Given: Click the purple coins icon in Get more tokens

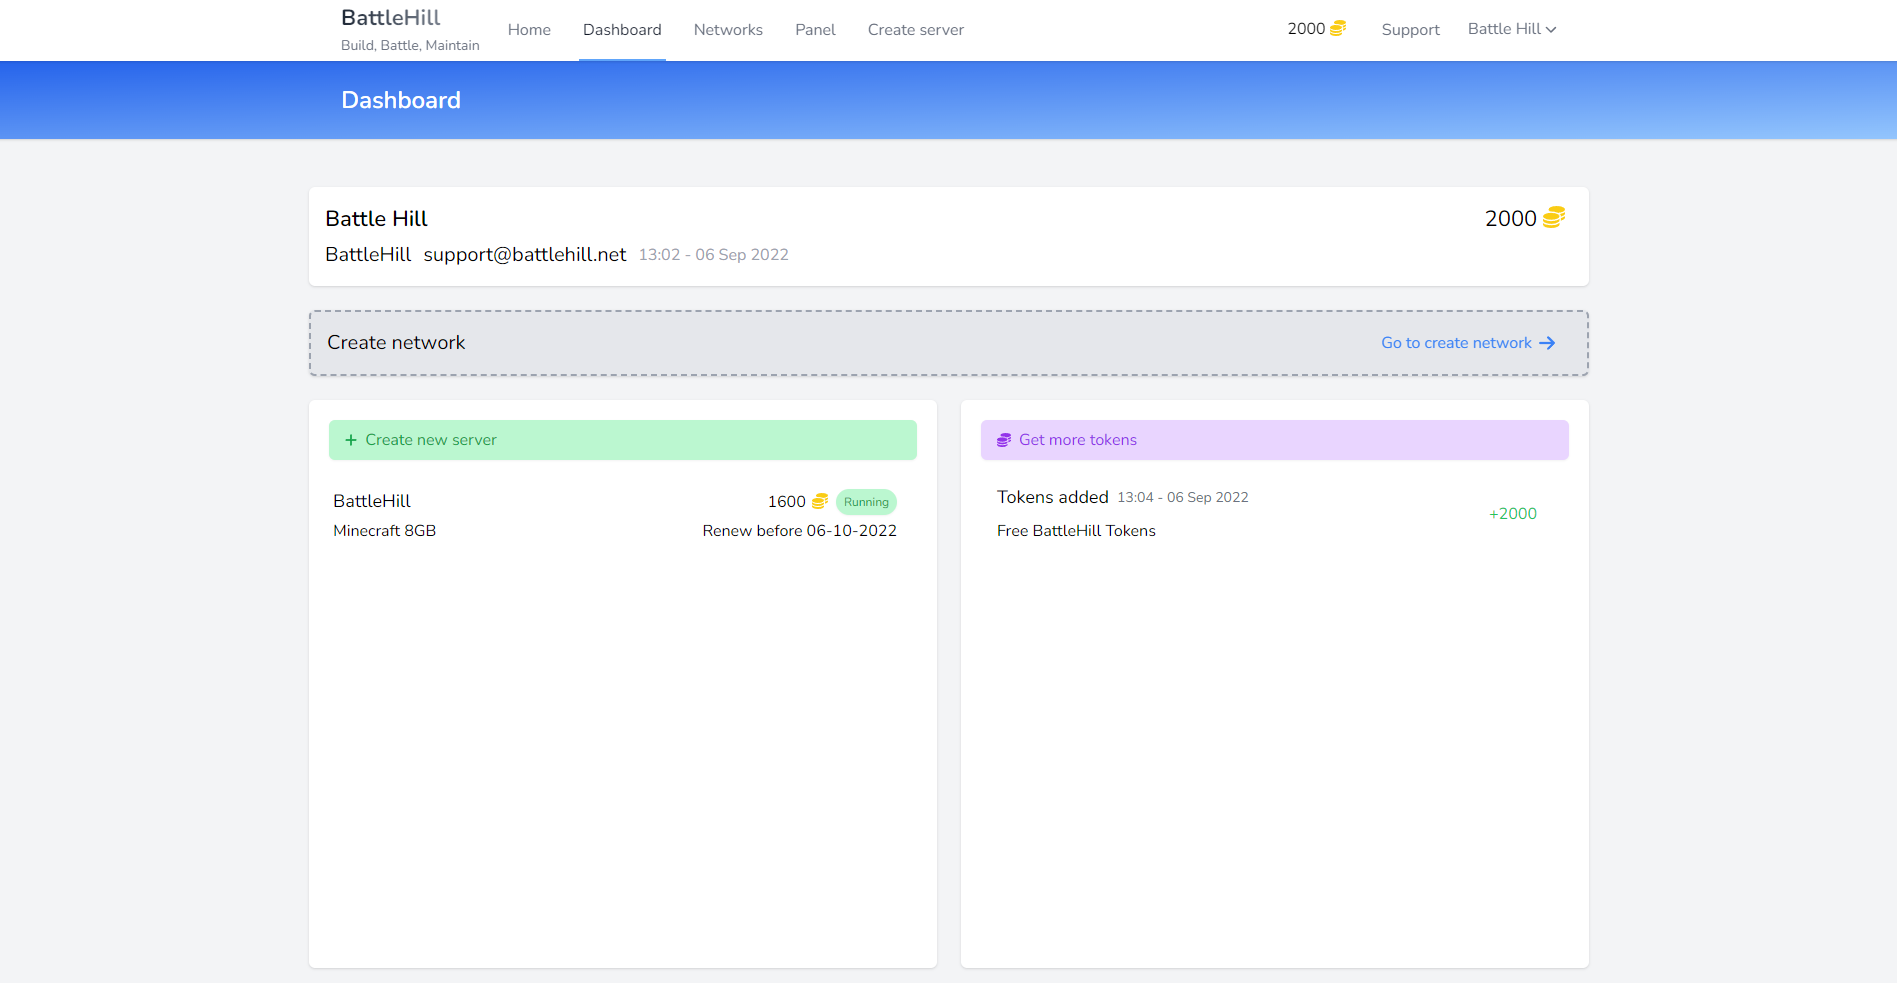Looking at the screenshot, I should (x=1004, y=440).
